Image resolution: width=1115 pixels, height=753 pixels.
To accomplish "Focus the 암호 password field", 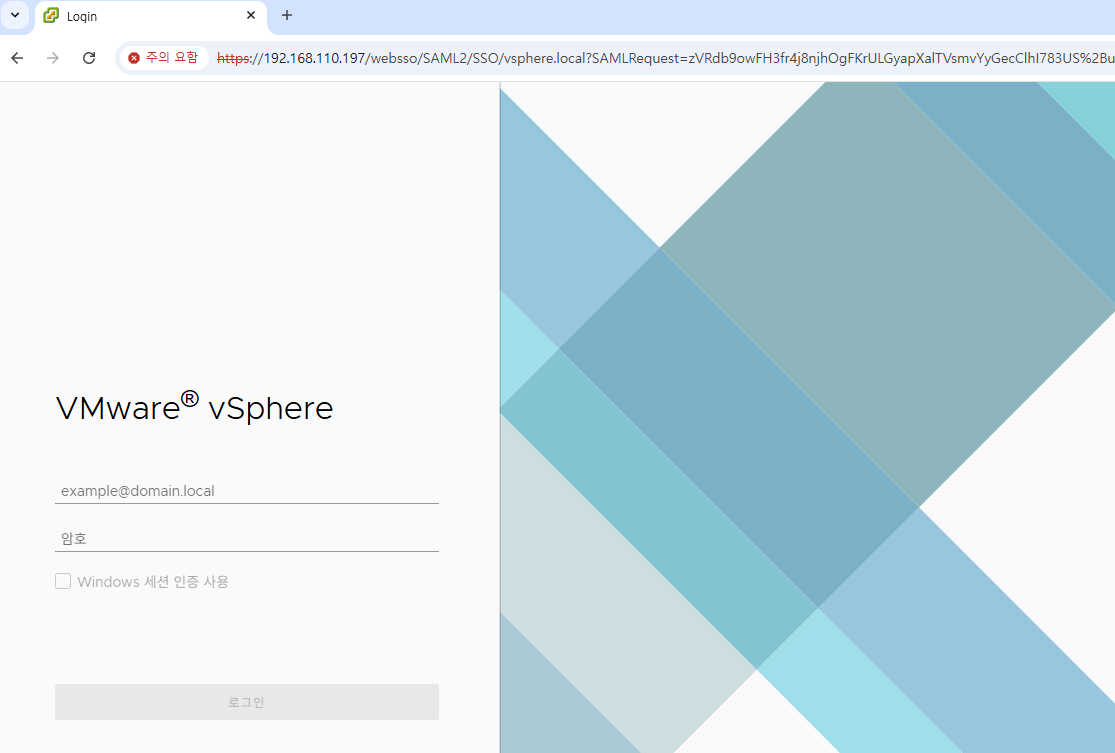I will pos(247,538).
